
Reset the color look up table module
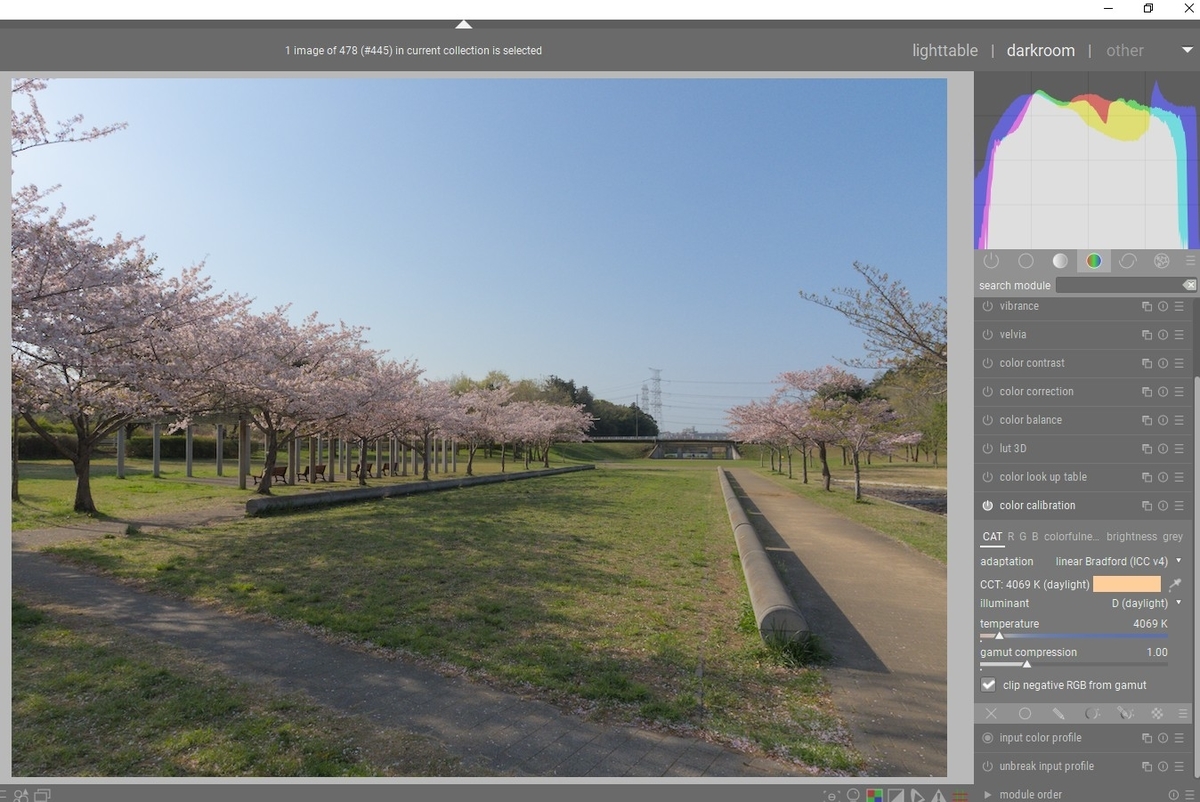click(1163, 478)
